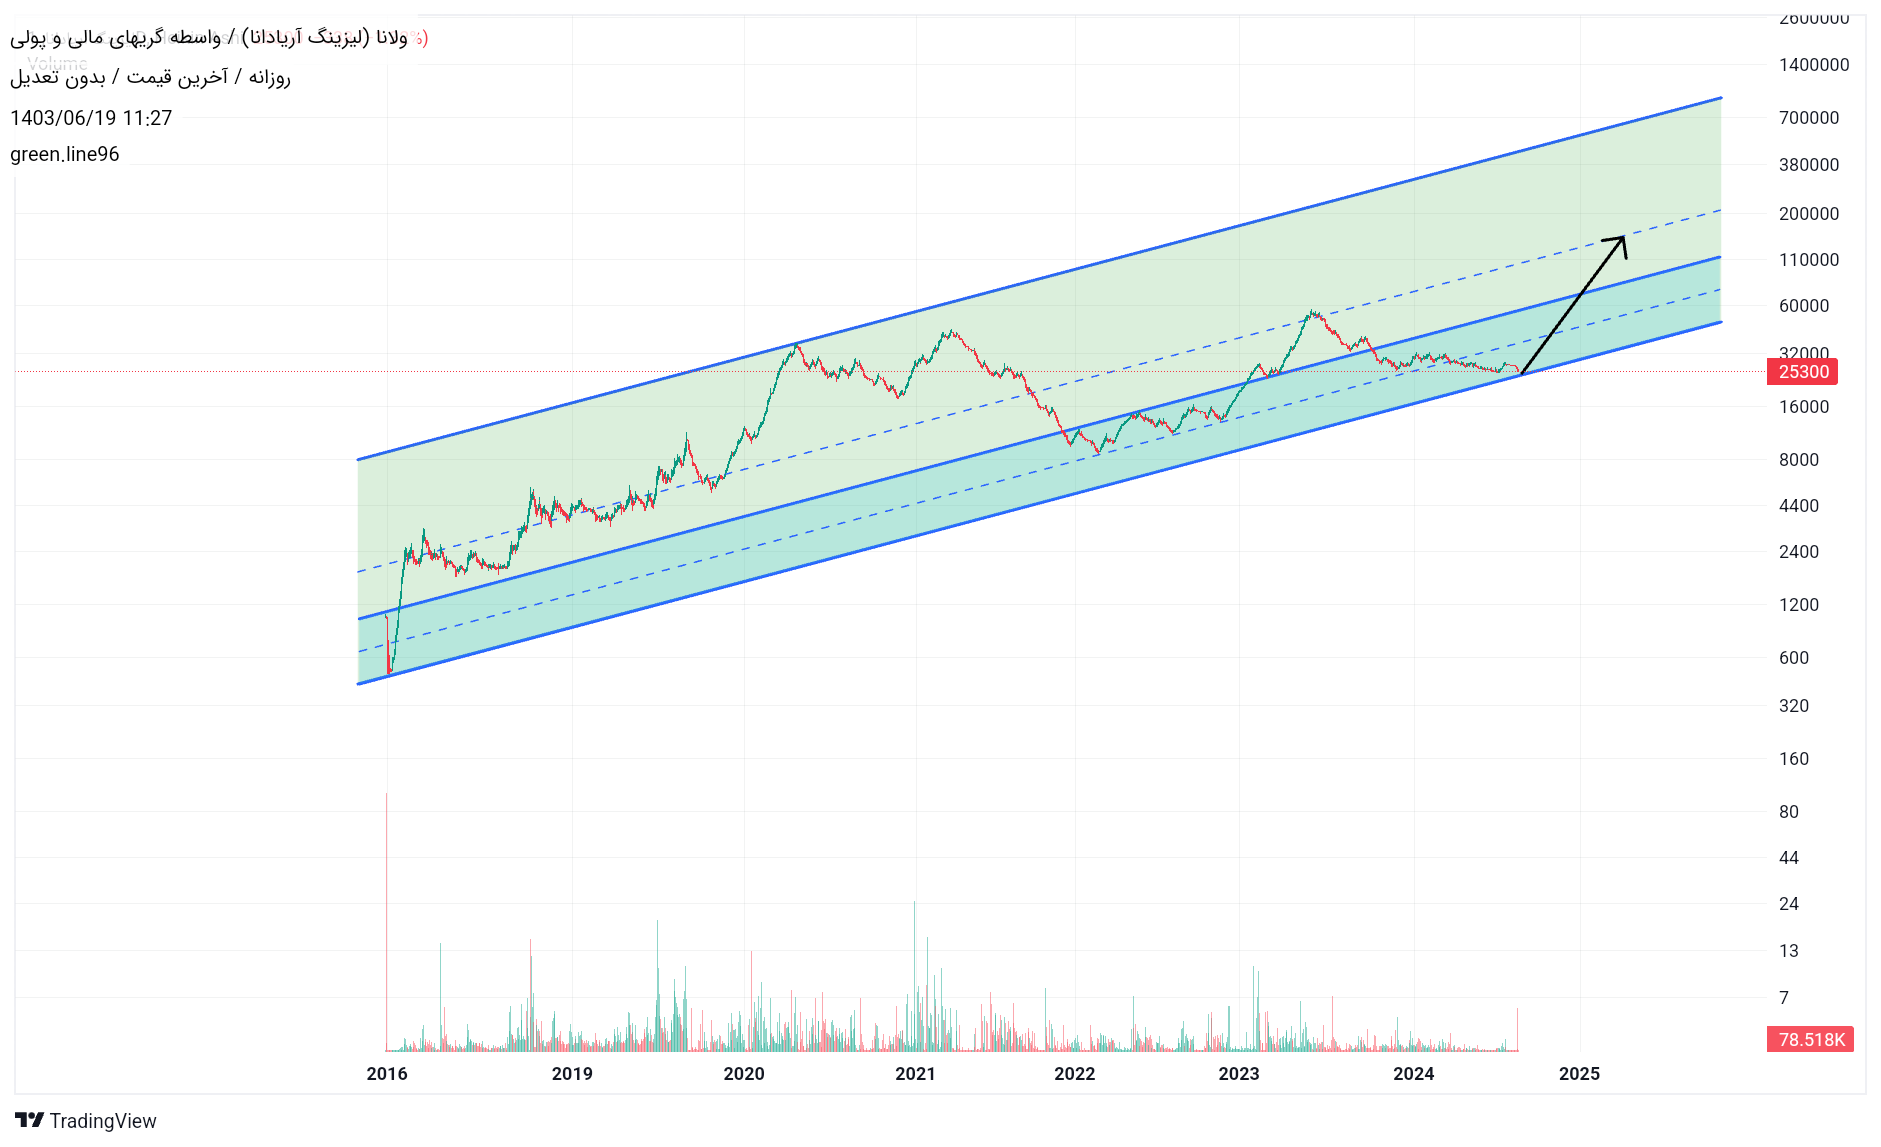The image size is (1881, 1147).
Task: Click the 2025 time axis label
Action: pos(1580,1074)
